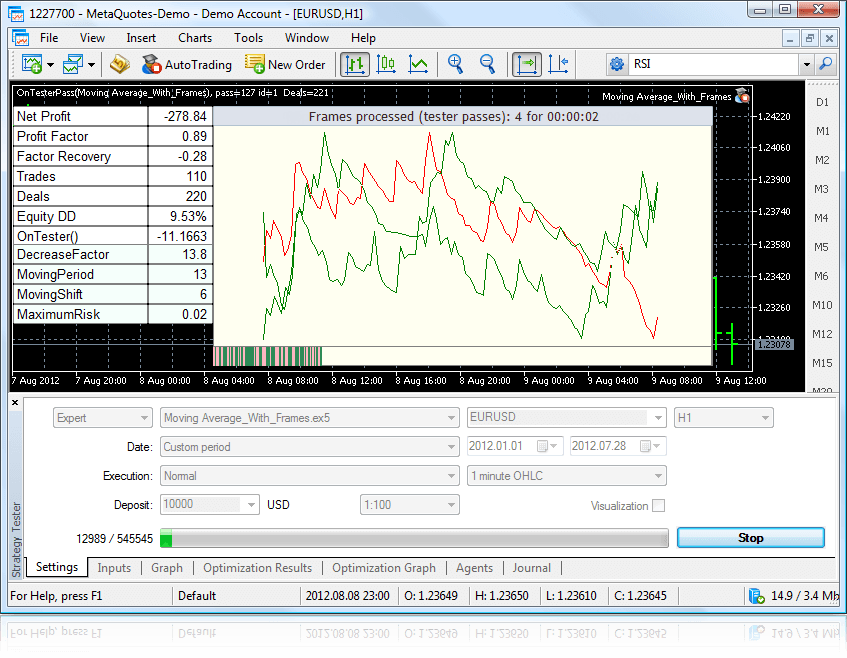The height and width of the screenshot is (658, 847).
Task: Open the Expert type dropdown
Action: (x=102, y=418)
